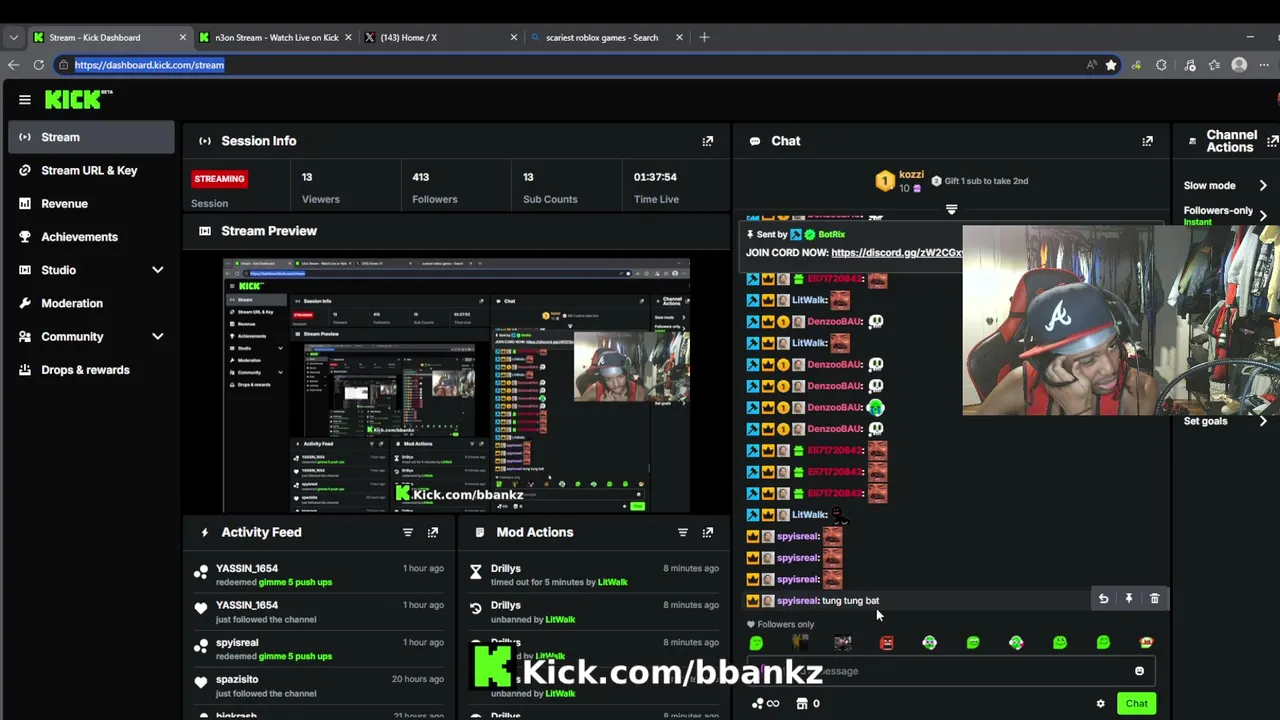Pop out the Session Info panel
The width and height of the screenshot is (1280, 720).
point(707,141)
